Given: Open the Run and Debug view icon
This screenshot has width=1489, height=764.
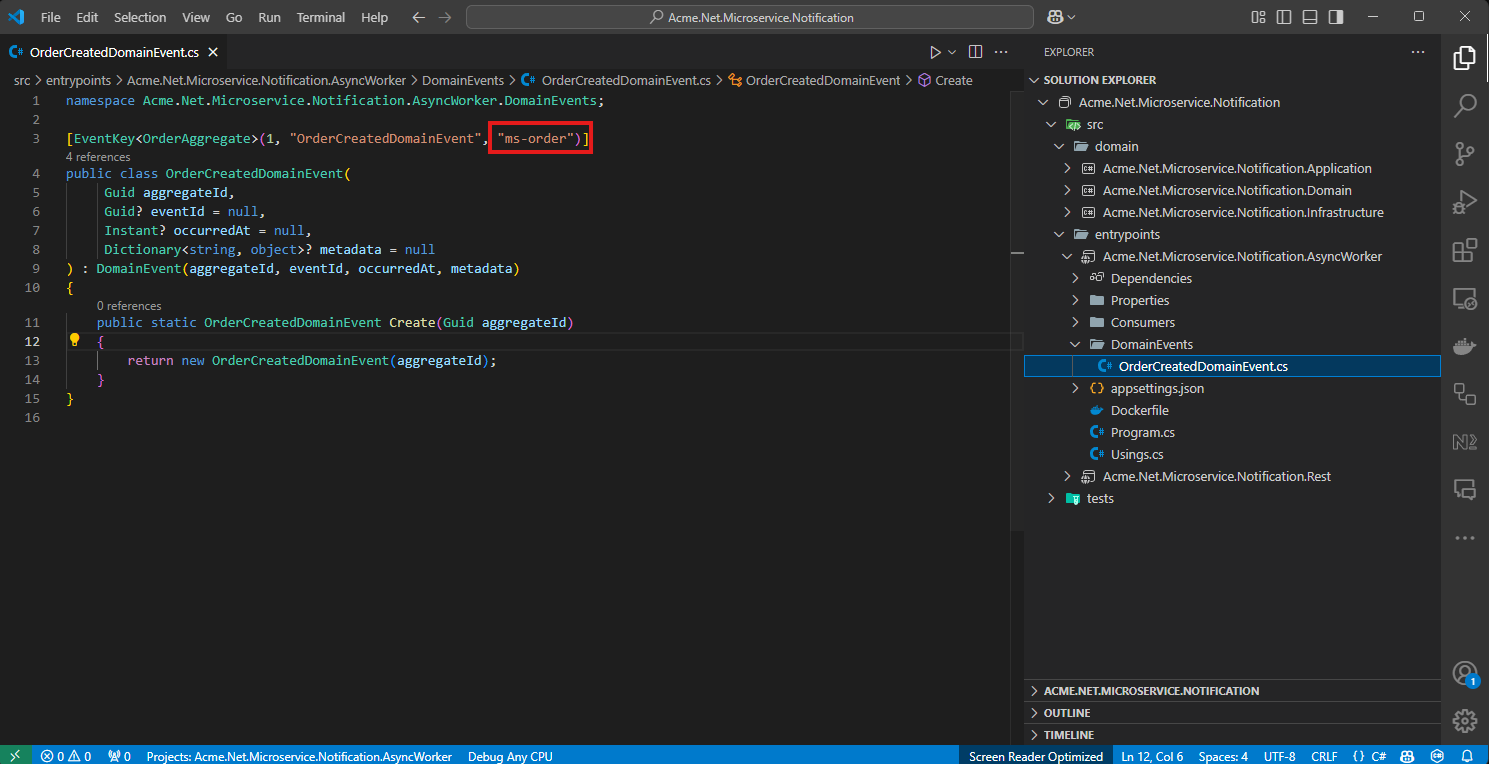Looking at the screenshot, I should coord(1464,201).
